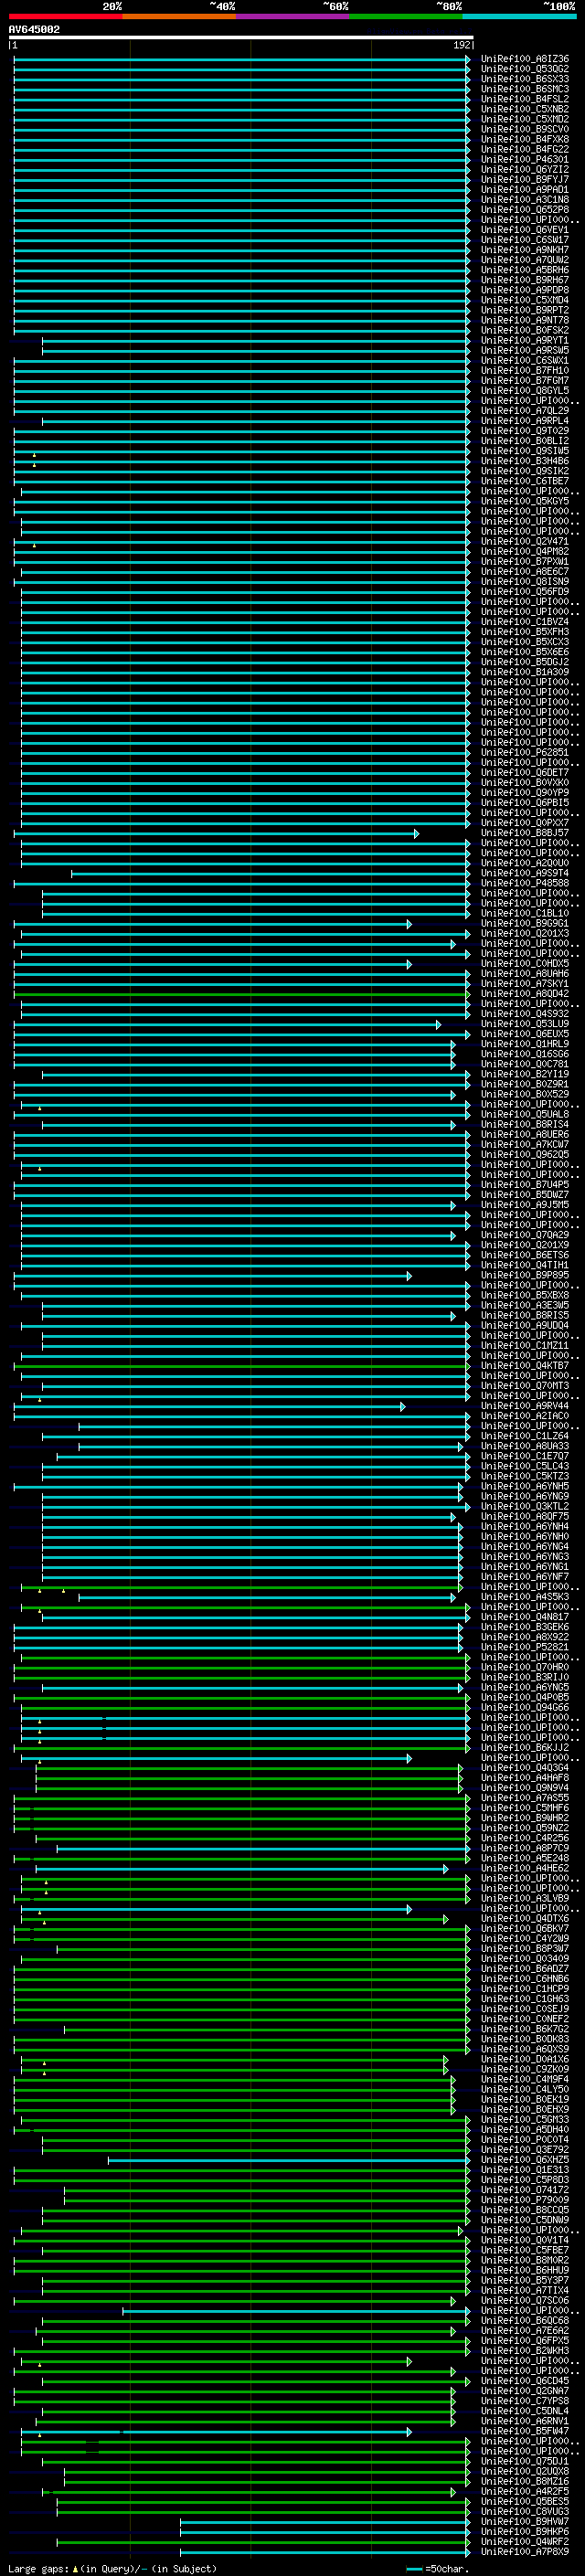
Task: Open hit UniRef100_C1LZ64
Action: coord(525,1436)
